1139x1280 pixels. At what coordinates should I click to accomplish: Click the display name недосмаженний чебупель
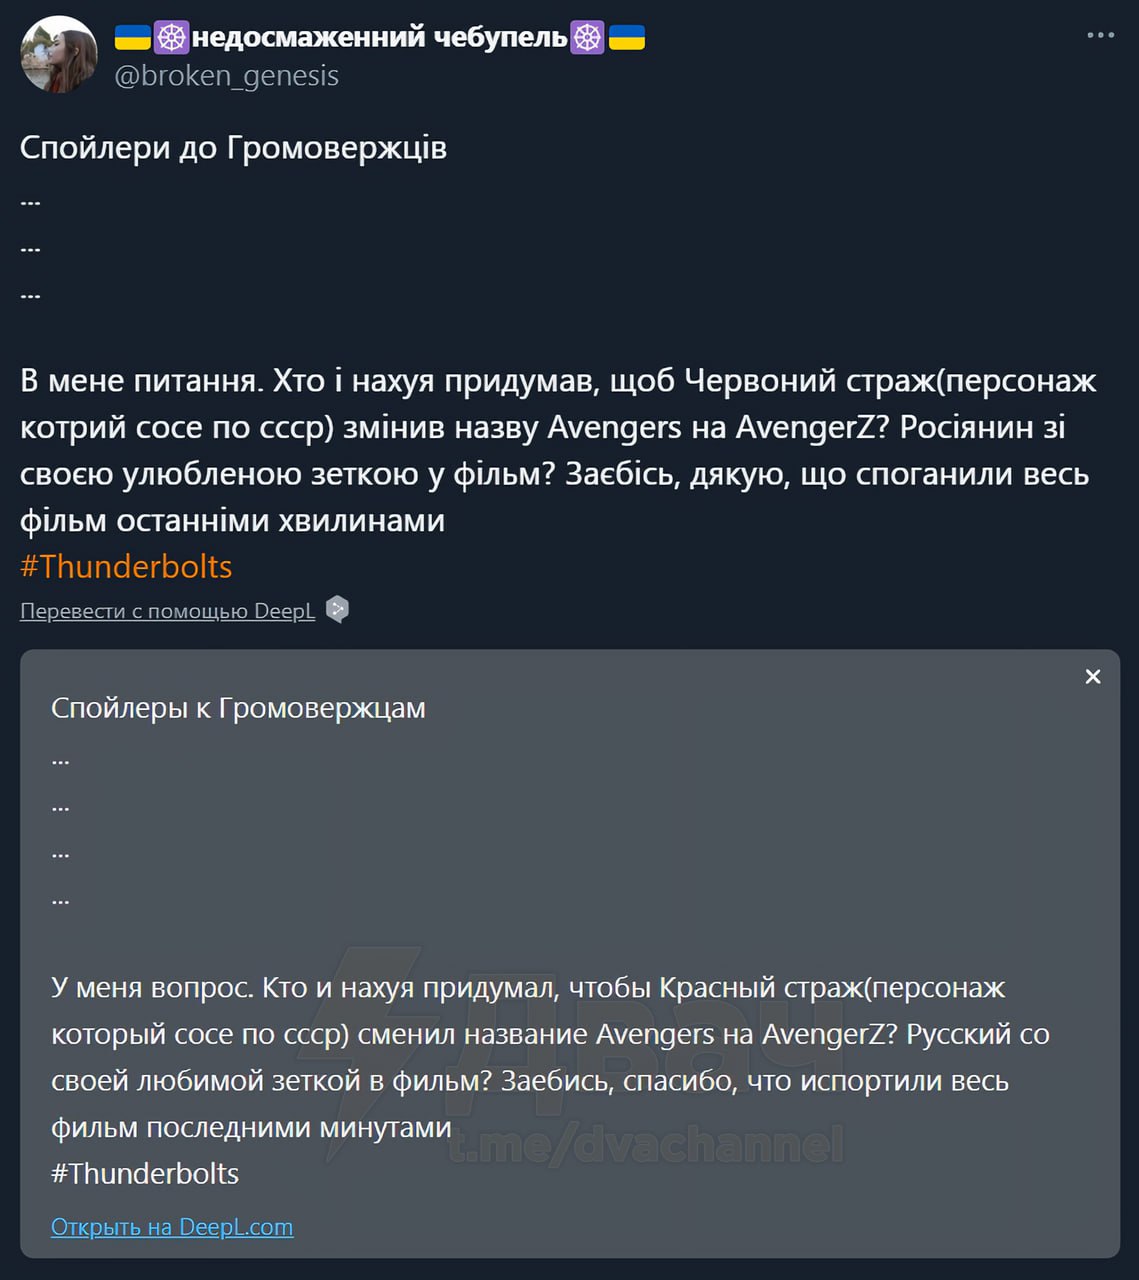click(x=379, y=38)
